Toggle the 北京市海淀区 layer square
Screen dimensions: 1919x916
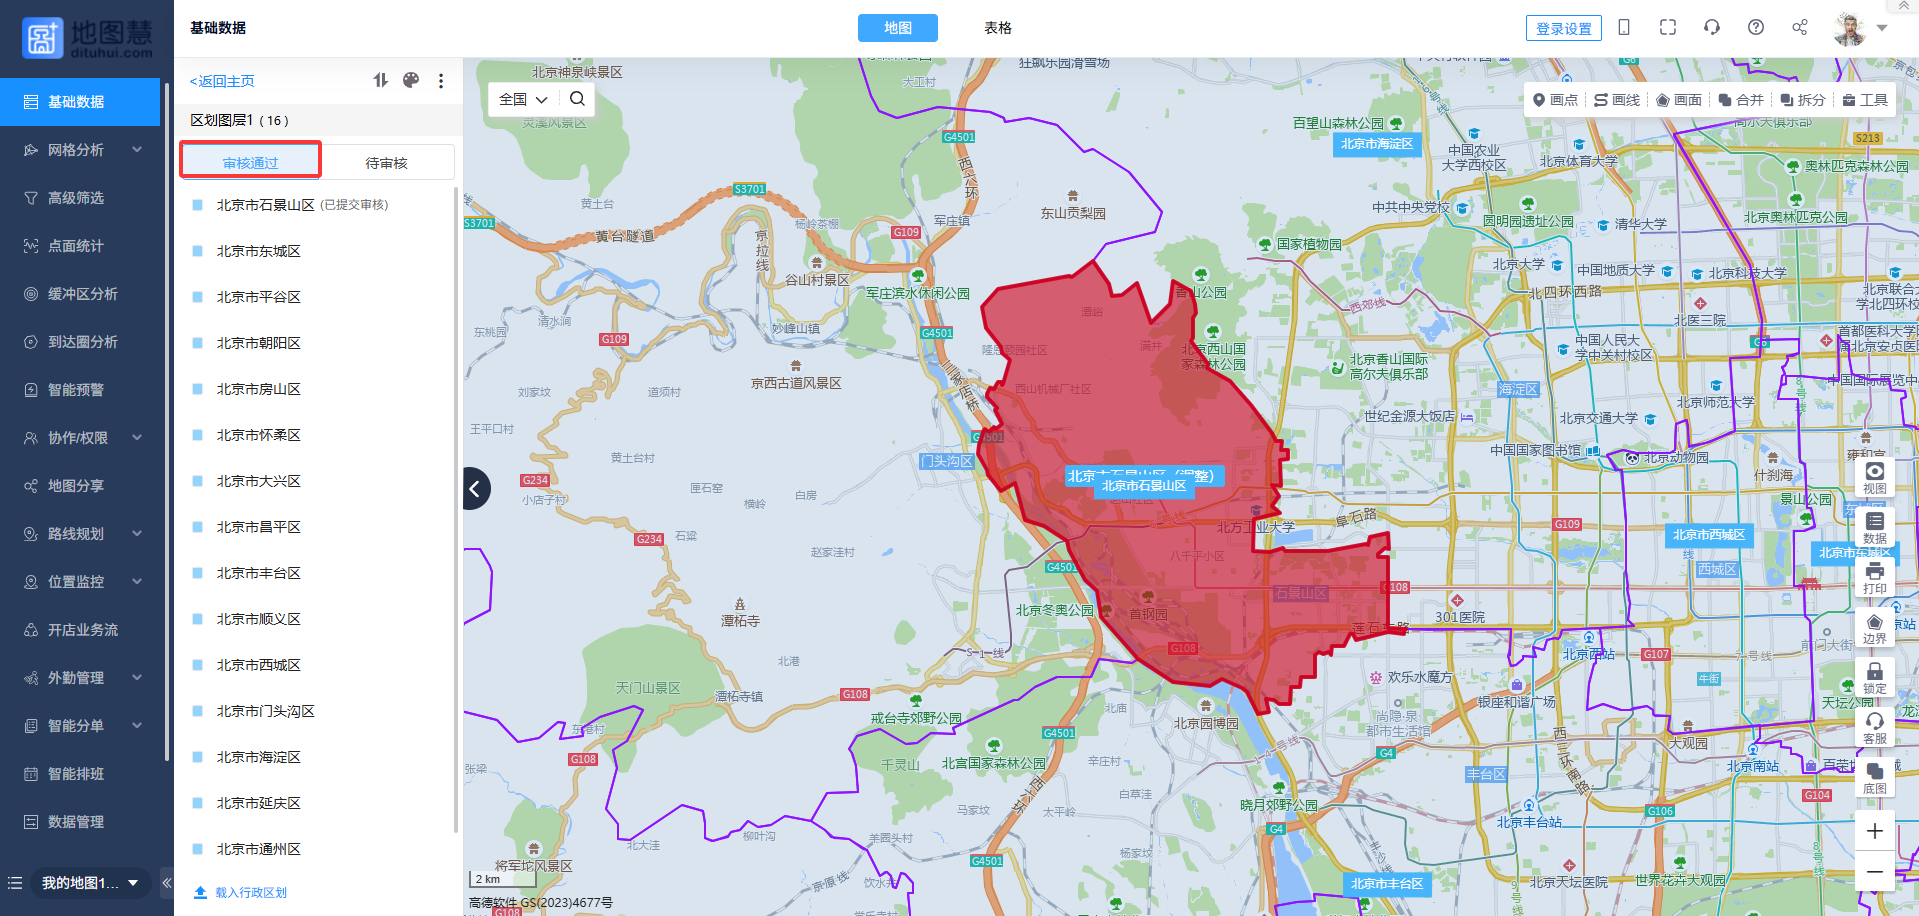[198, 757]
